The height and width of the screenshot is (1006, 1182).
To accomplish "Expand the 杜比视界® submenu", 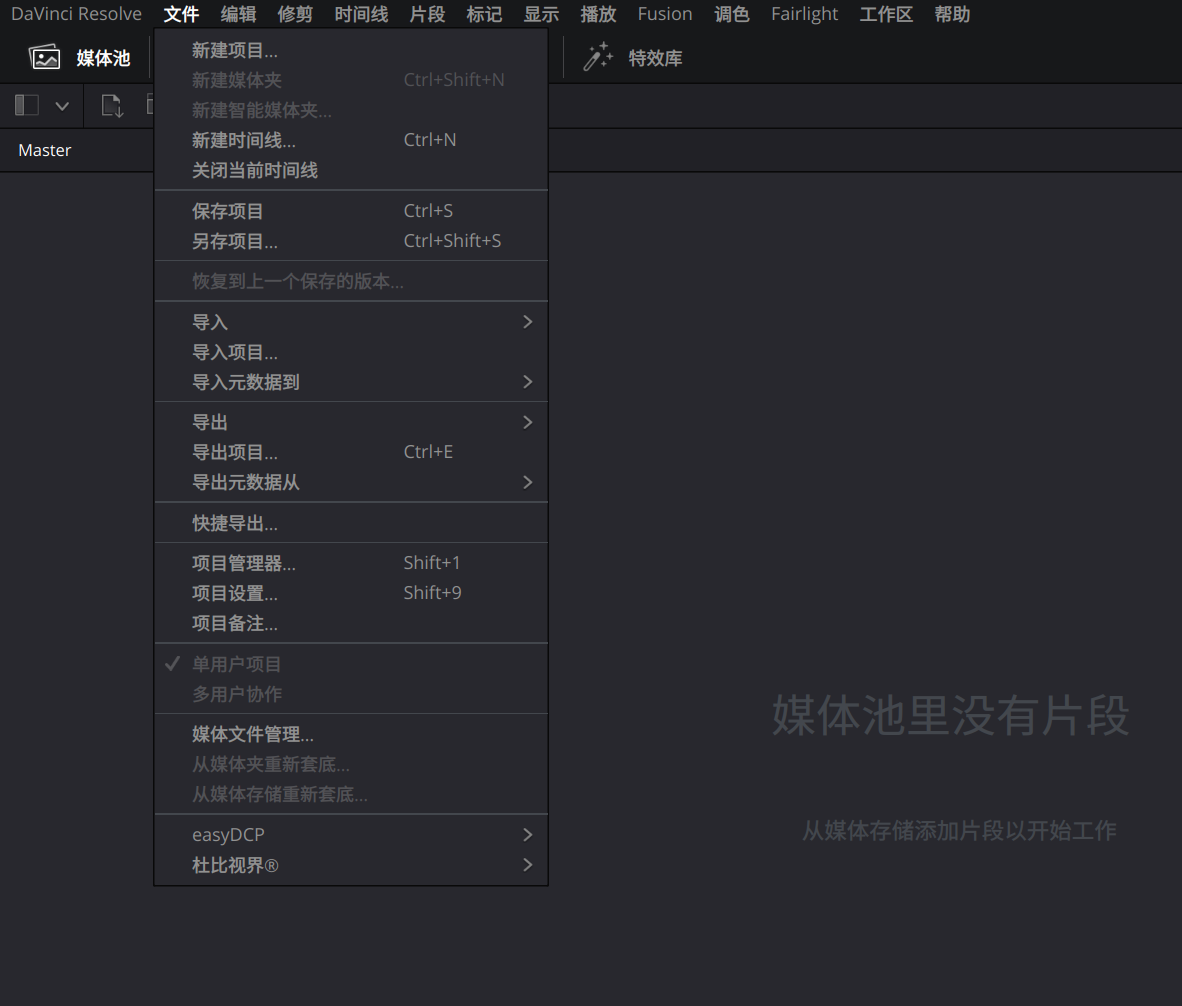I will coord(351,865).
